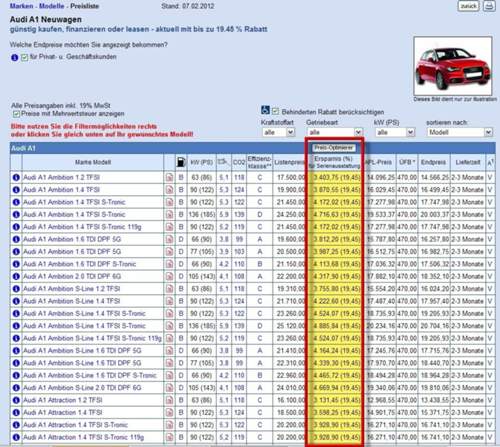The height and width of the screenshot is (447, 500).
Task: Click the 'Marke Modell' column header
Action: coord(93,162)
